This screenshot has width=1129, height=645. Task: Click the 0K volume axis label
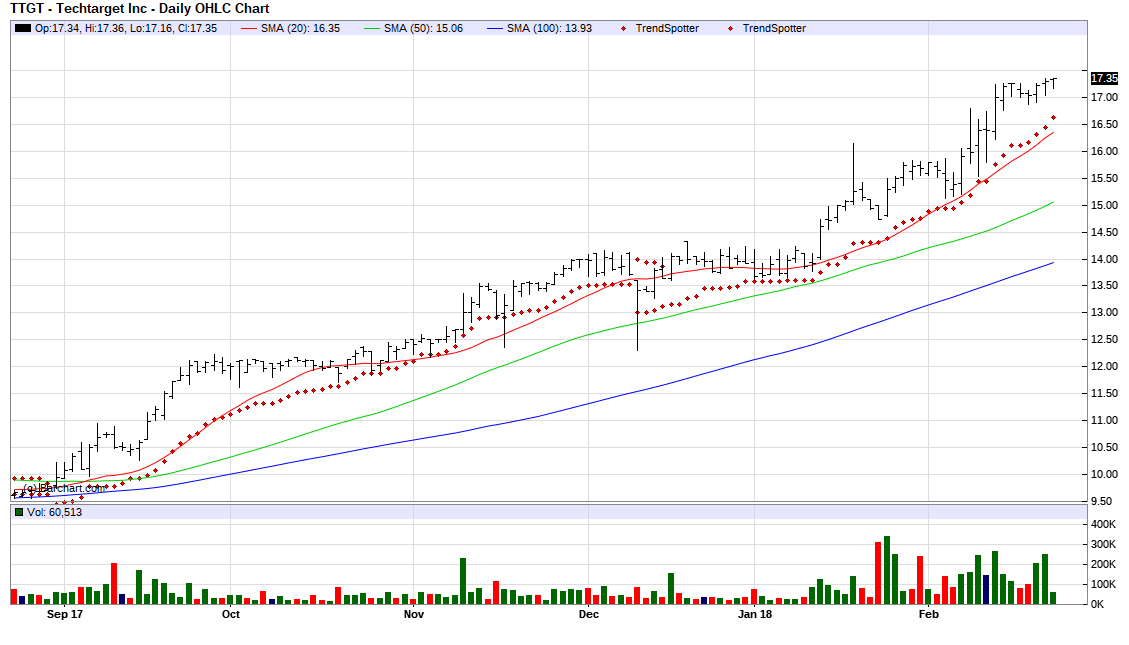pyautogui.click(x=1097, y=605)
